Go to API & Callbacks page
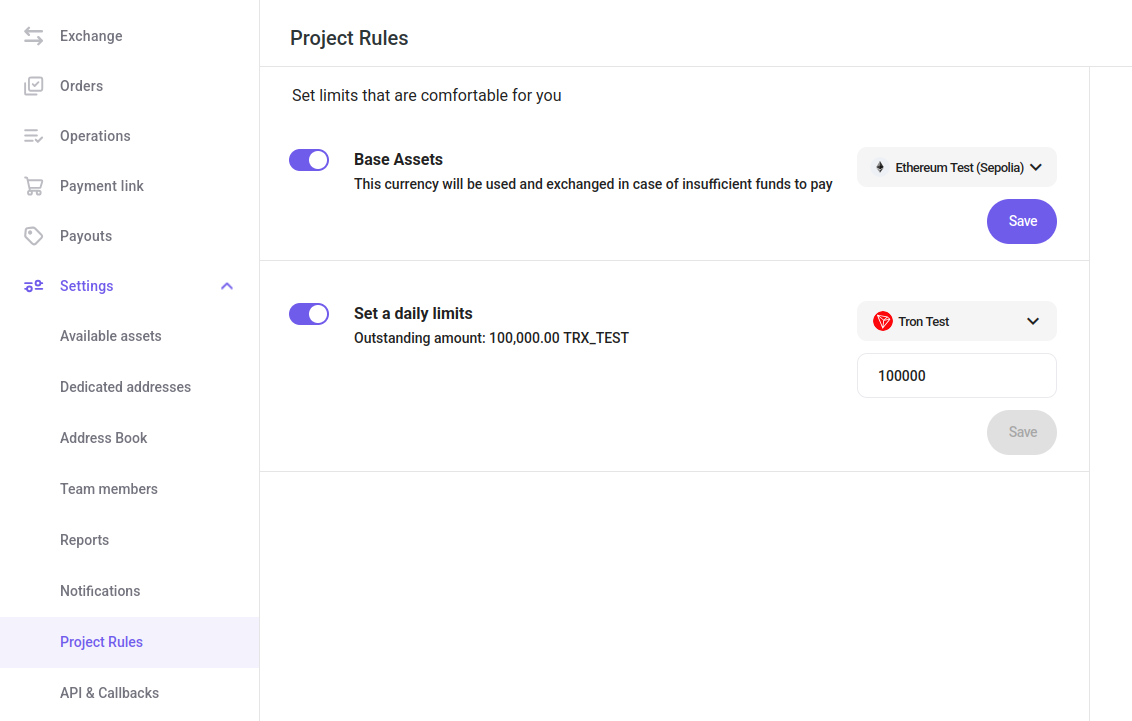Image resolution: width=1132 pixels, height=721 pixels. [x=109, y=693]
